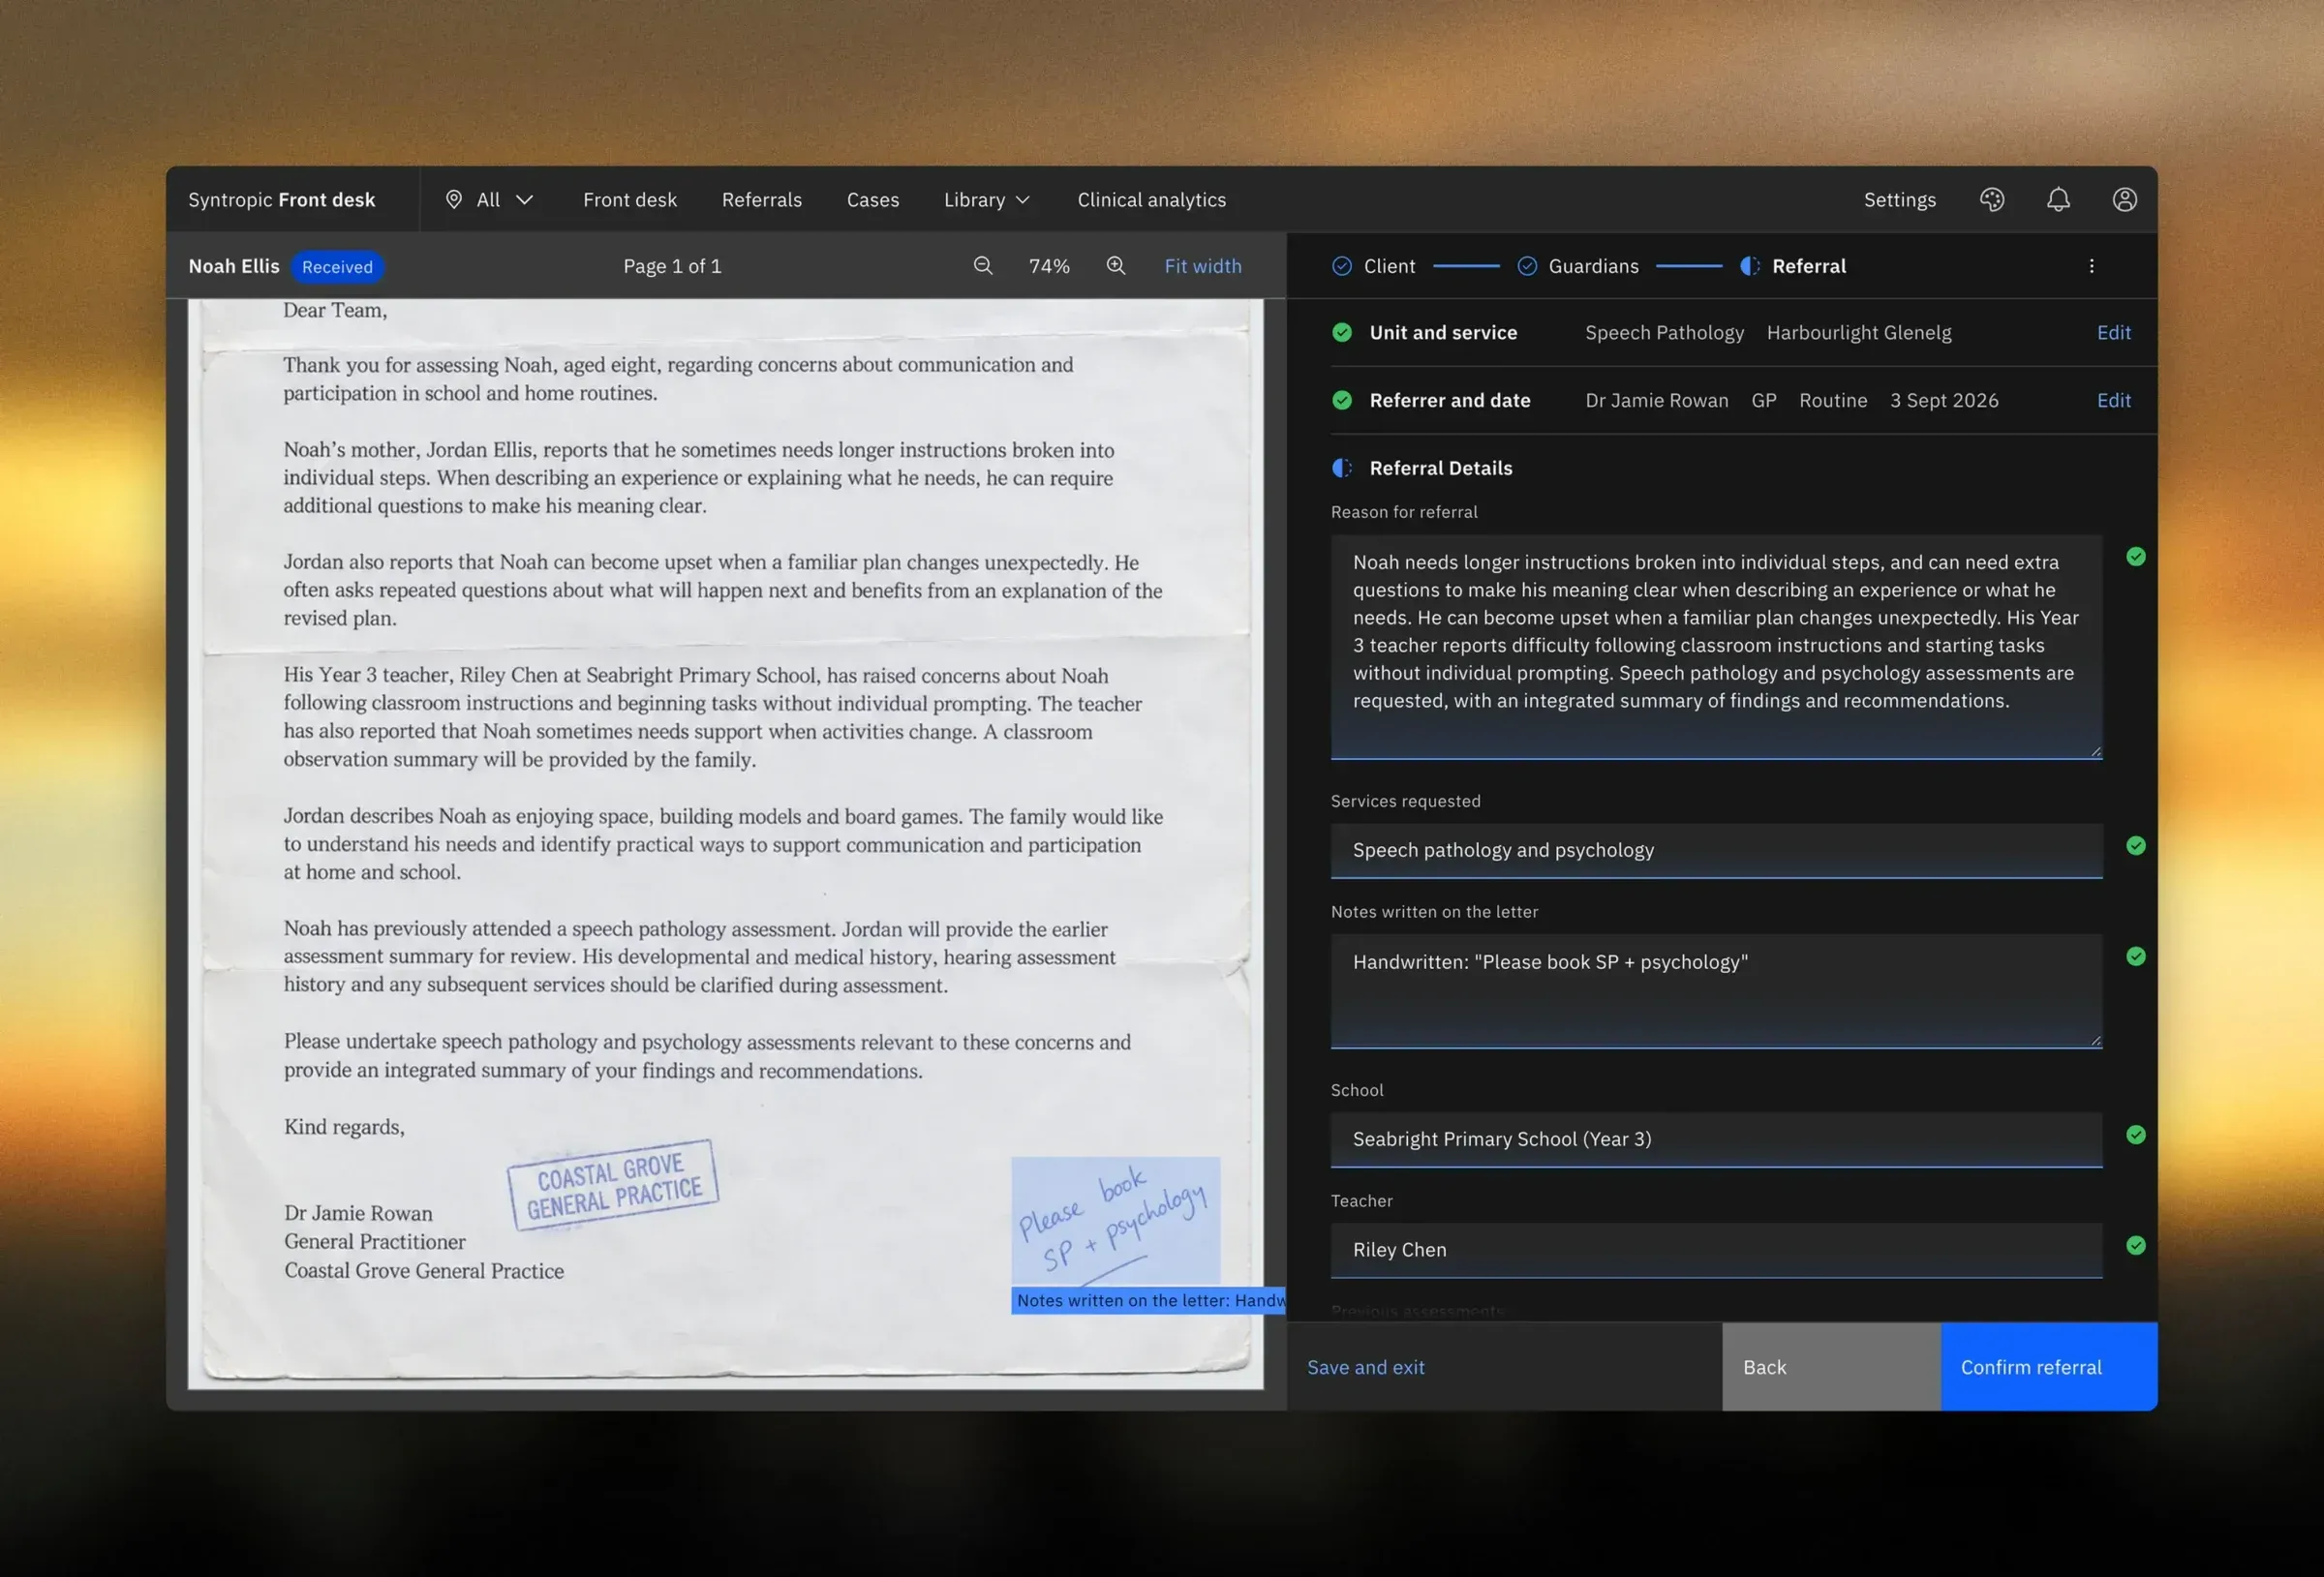Click the Received status badge
The height and width of the screenshot is (1577, 2324).
(x=337, y=267)
